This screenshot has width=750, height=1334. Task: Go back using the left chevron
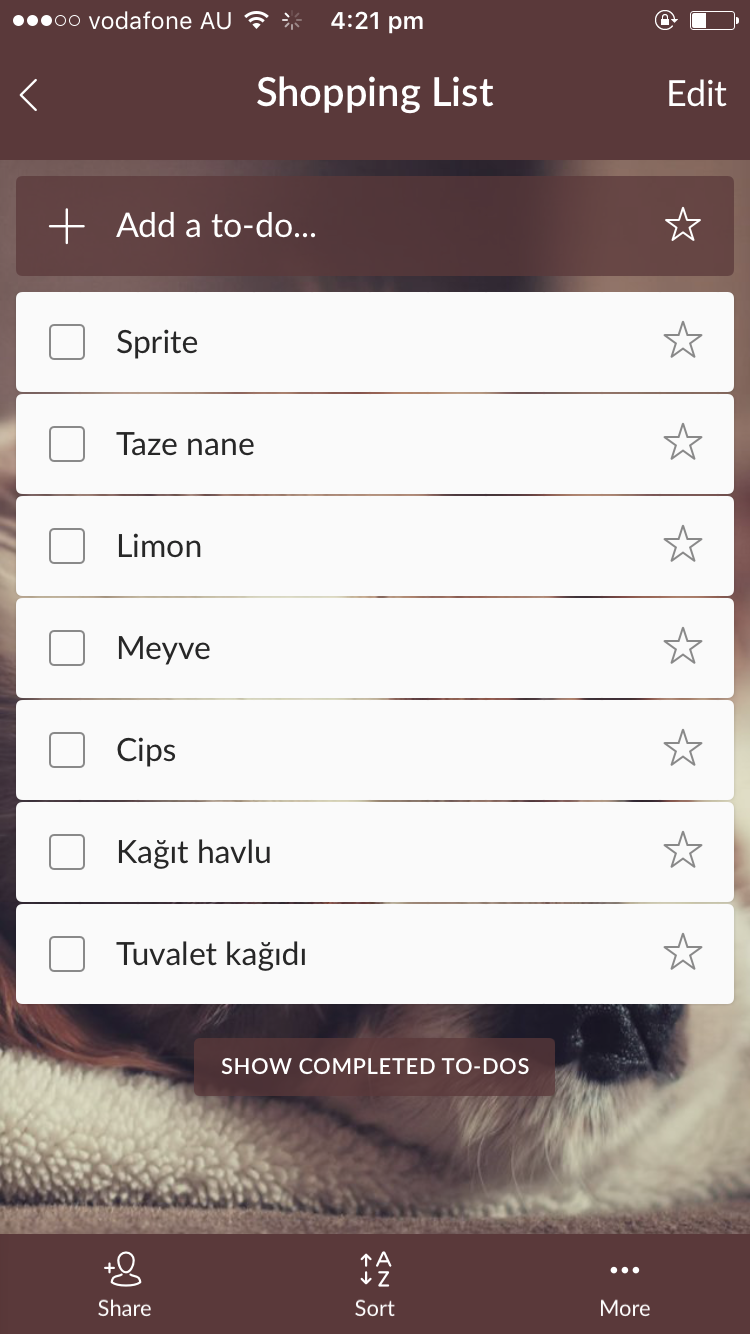point(29,95)
